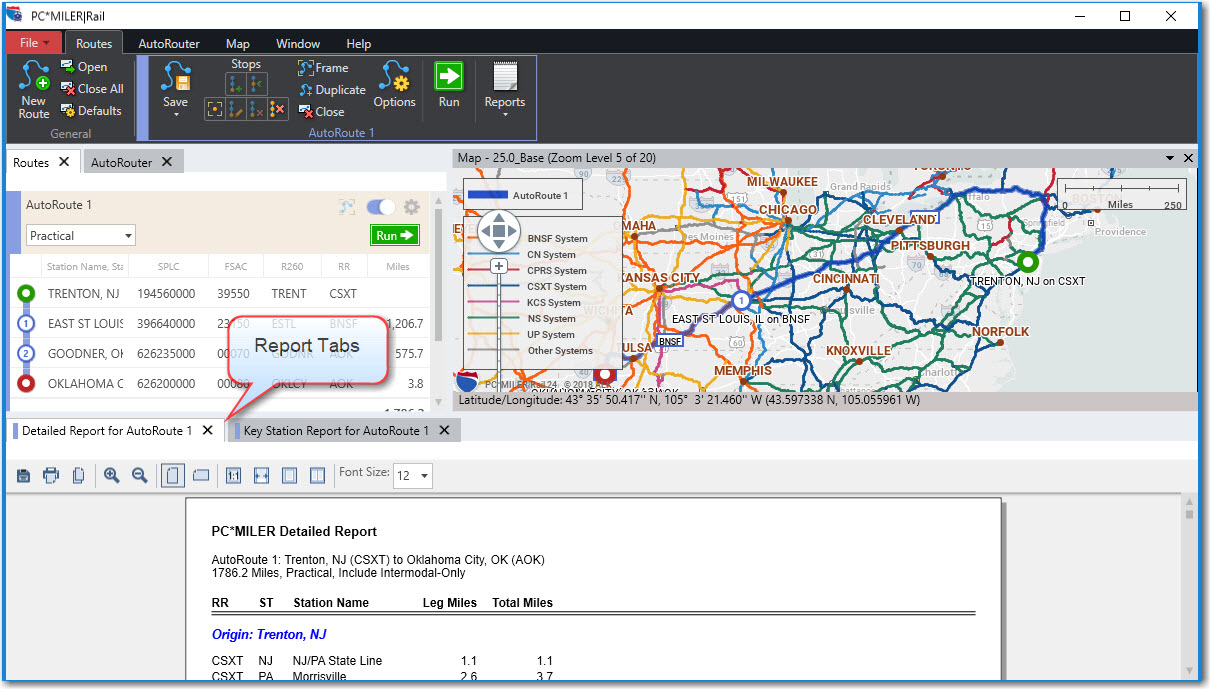Open the Practical routing type dropdown
1210x689 pixels.
(x=81, y=236)
